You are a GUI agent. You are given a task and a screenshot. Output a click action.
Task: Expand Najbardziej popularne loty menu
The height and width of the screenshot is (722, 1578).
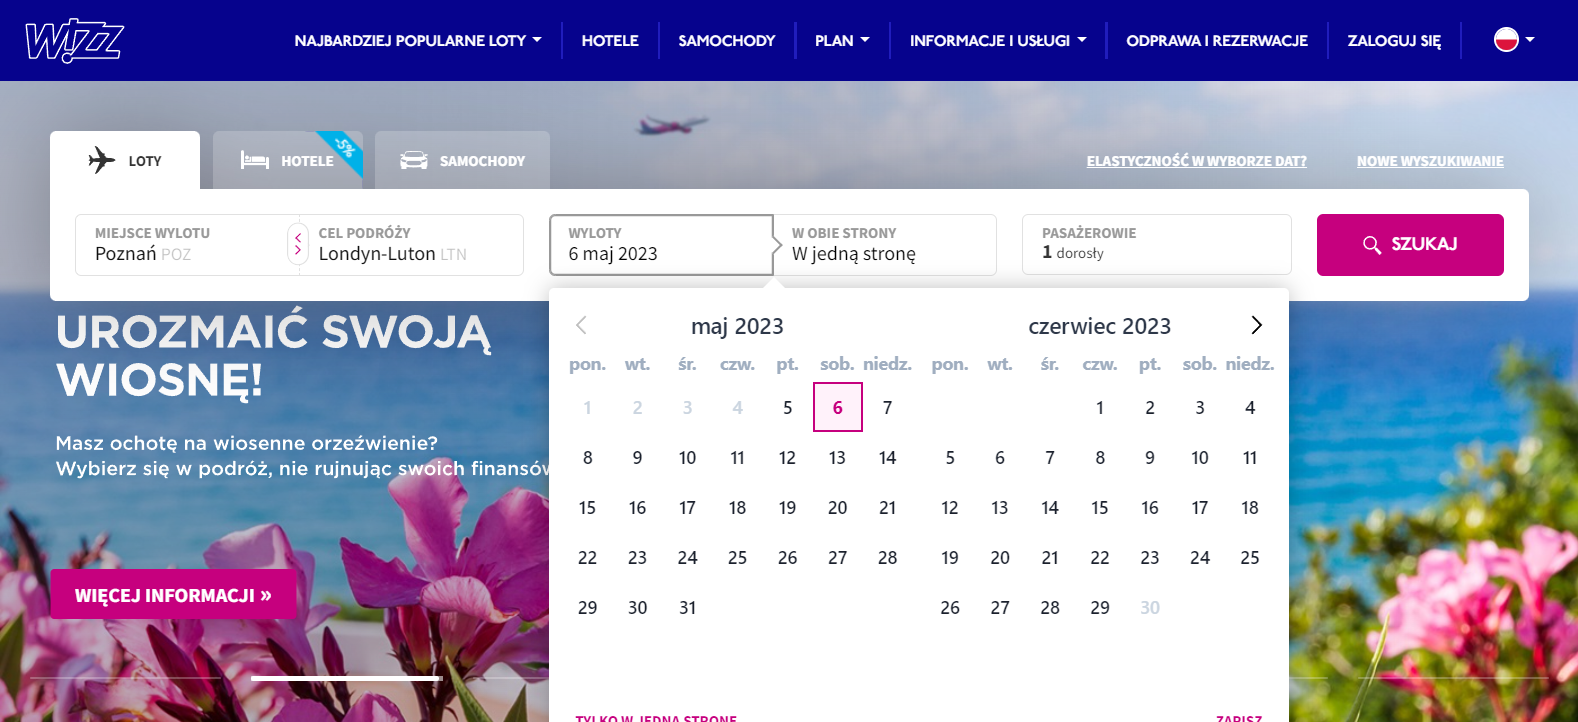pos(418,41)
